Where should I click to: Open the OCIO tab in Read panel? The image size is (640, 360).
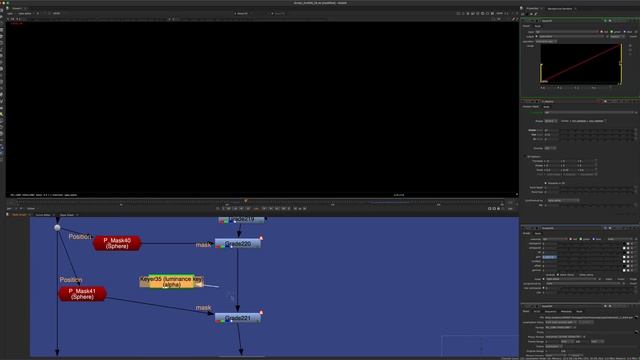537,311
